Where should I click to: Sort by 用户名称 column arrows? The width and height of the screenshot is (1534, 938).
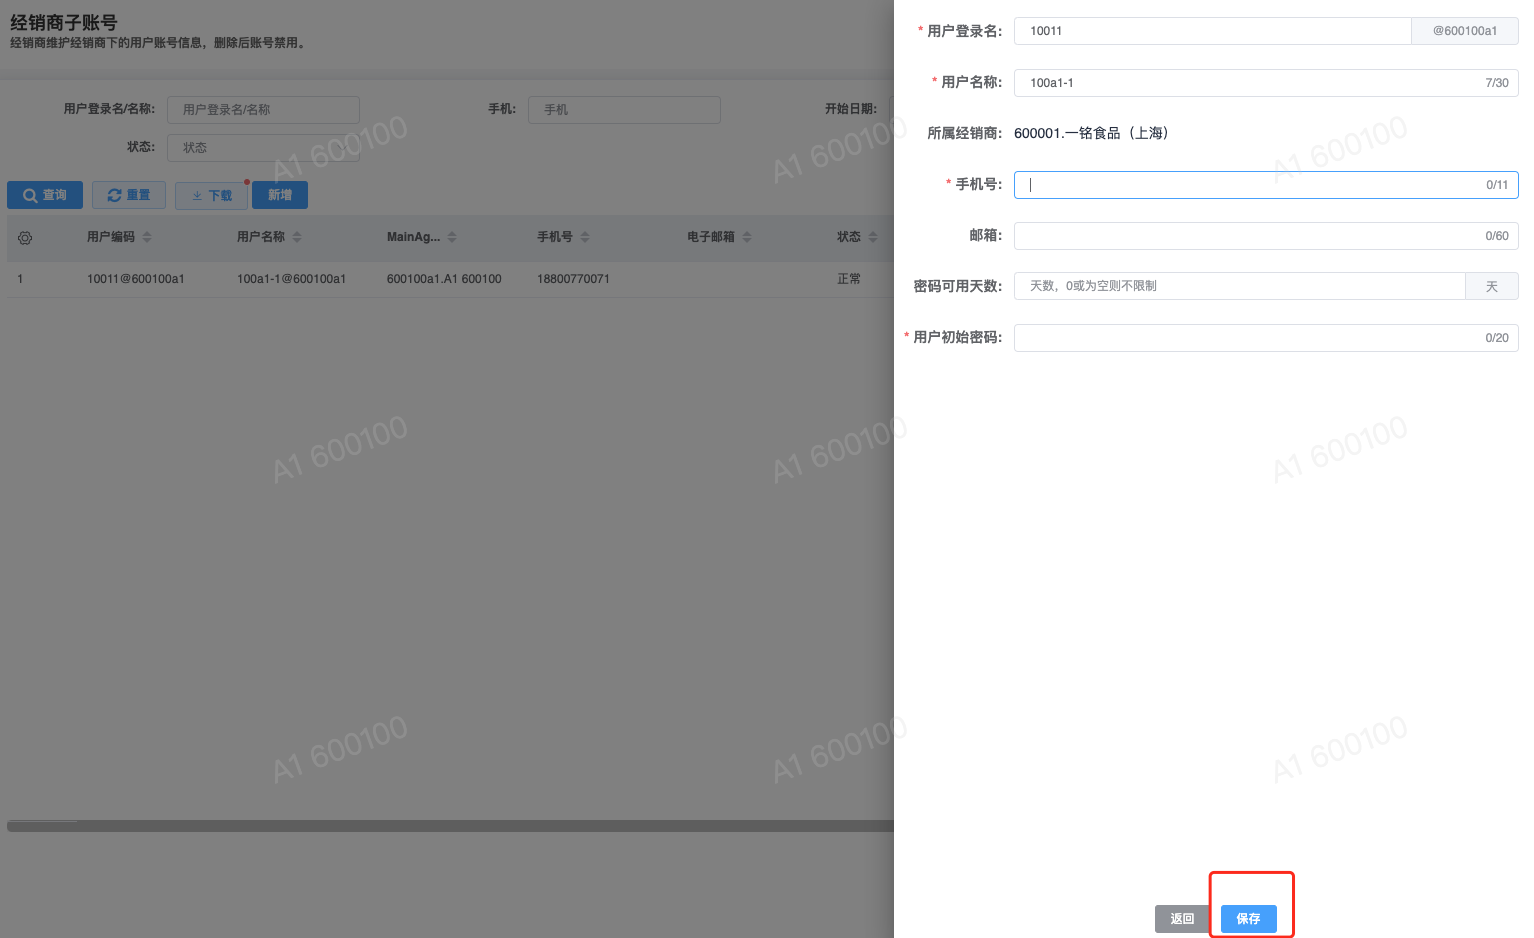coord(297,237)
